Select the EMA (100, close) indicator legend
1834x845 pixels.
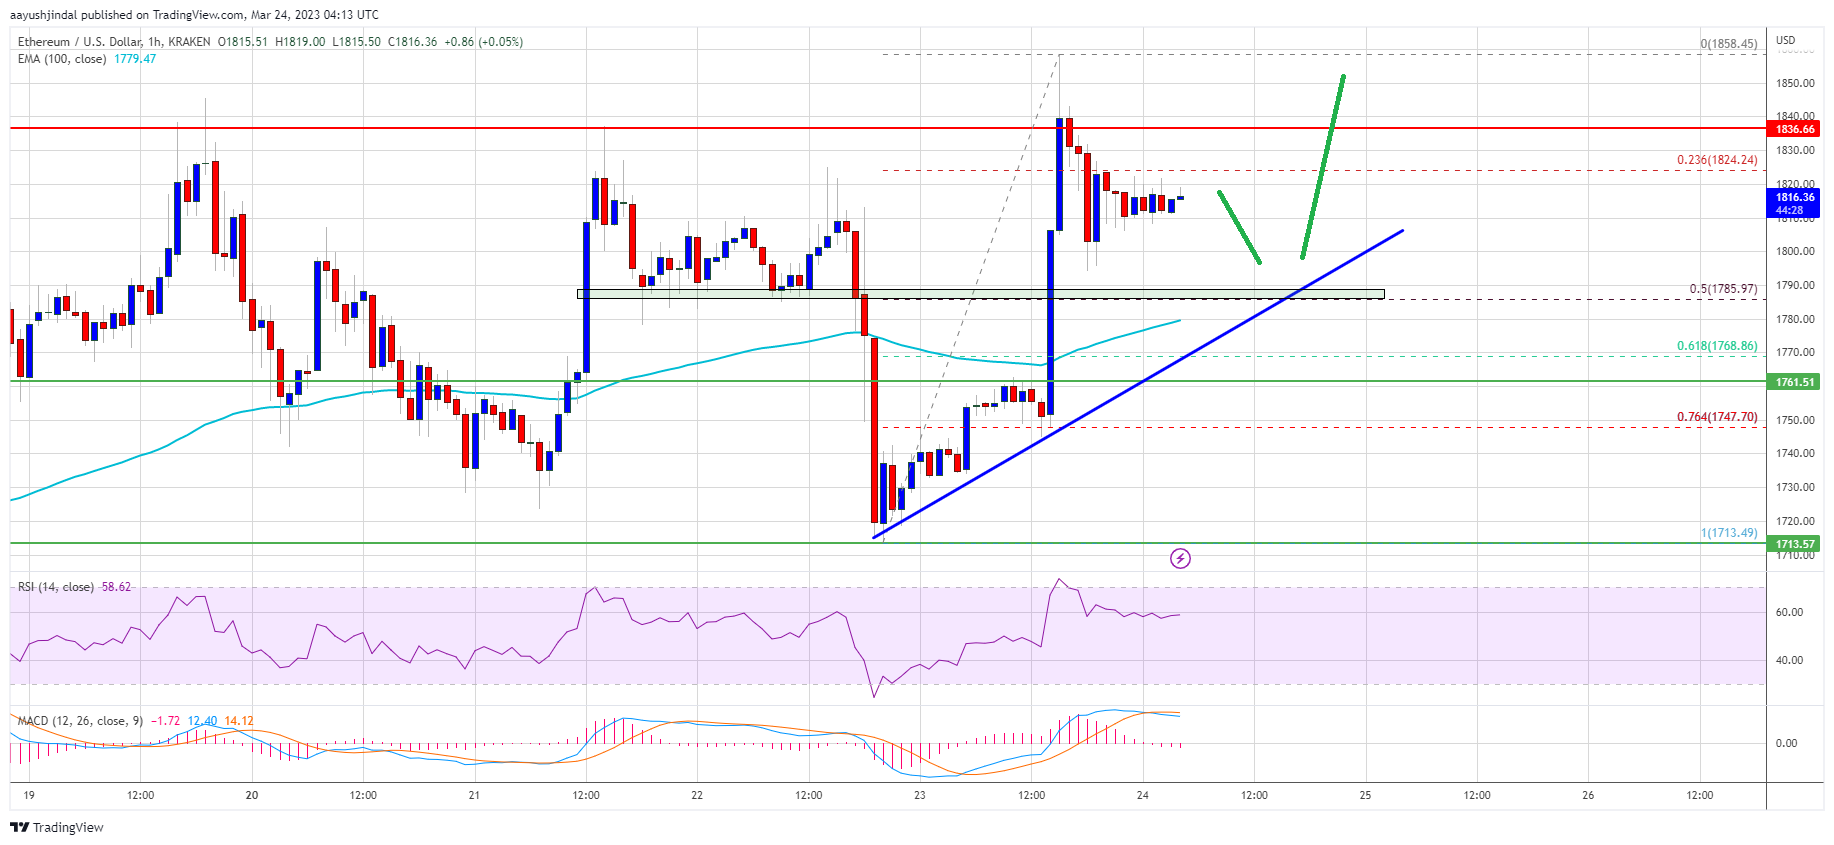click(x=62, y=59)
